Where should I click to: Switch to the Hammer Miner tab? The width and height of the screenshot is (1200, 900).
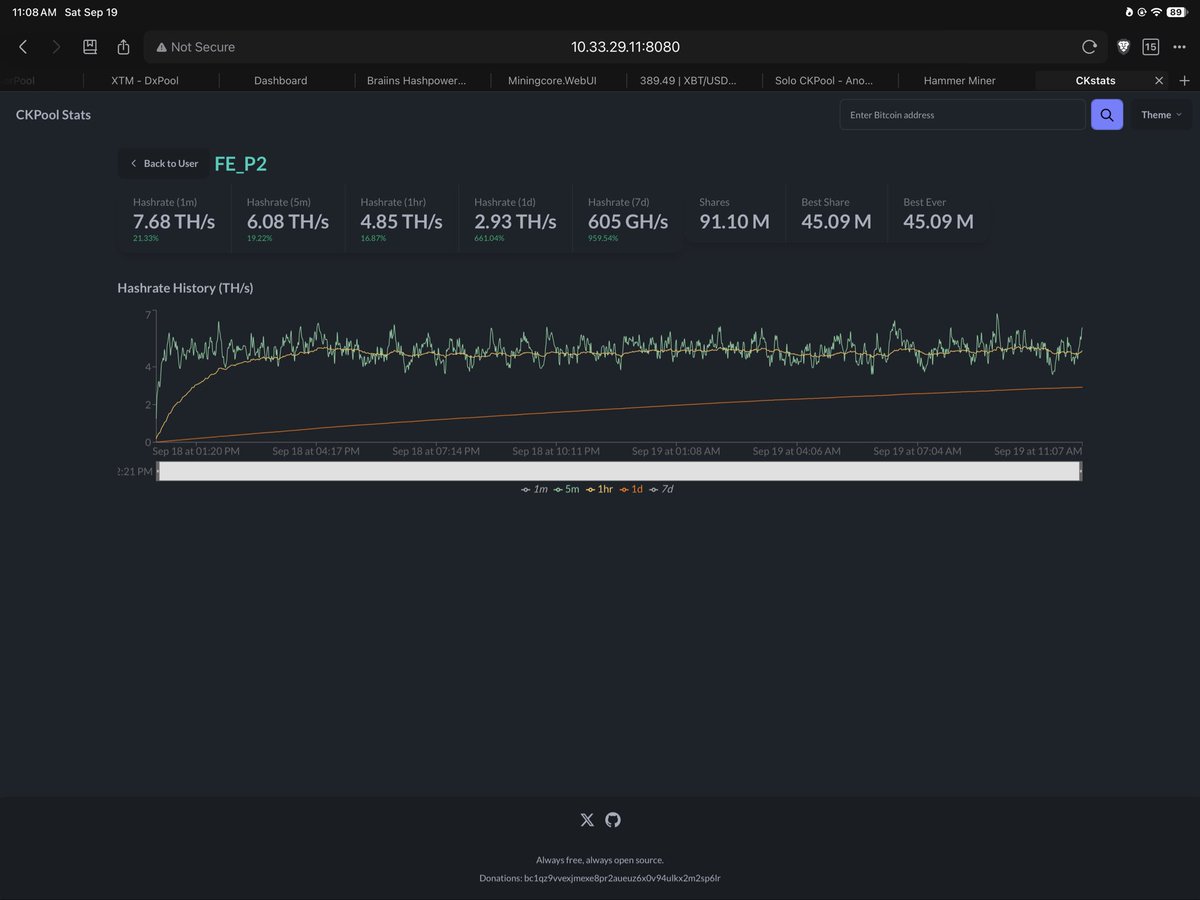(960, 80)
